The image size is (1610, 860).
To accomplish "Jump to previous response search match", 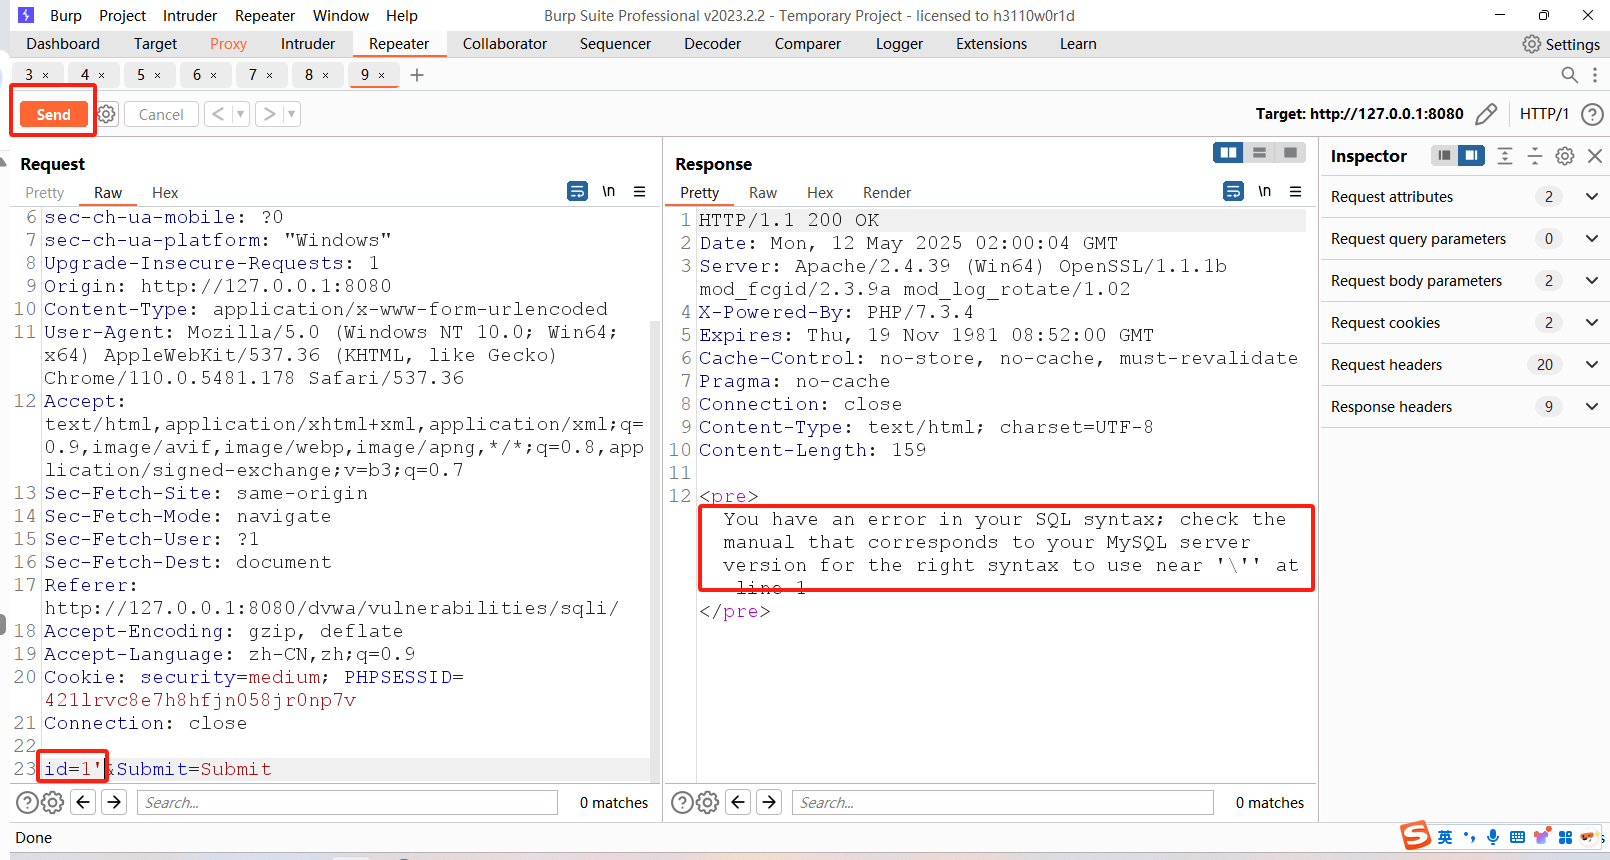I will (738, 802).
